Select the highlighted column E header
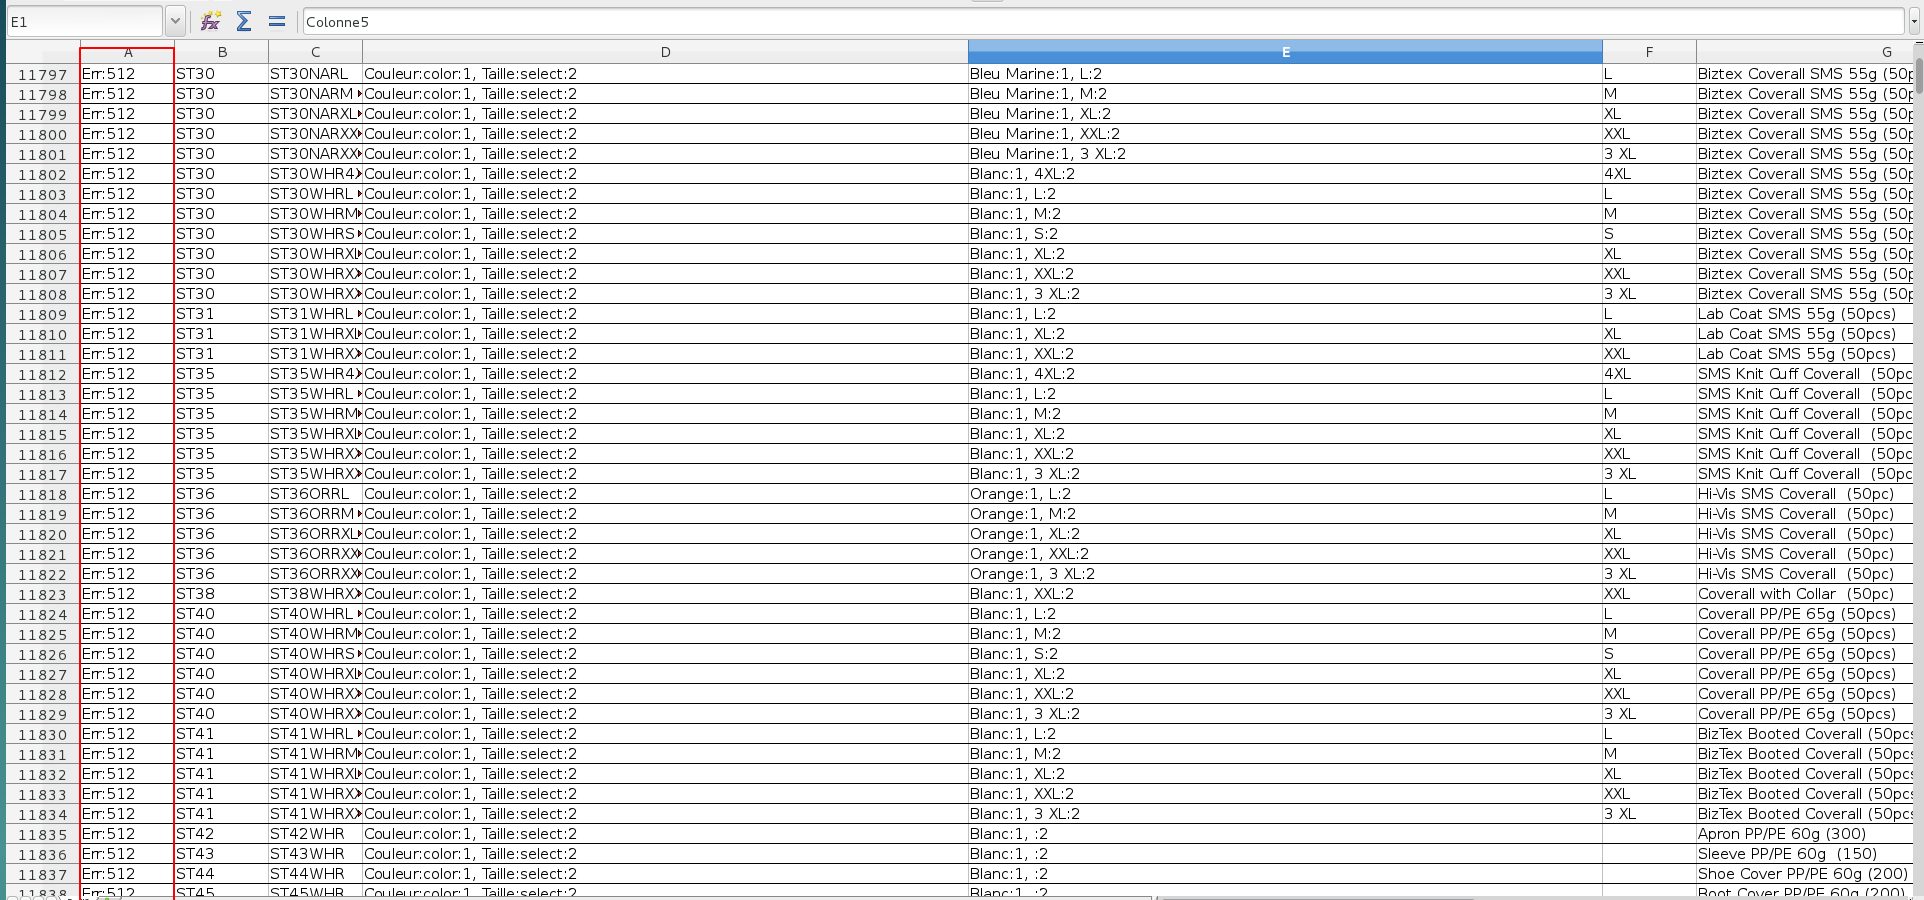This screenshot has width=1924, height=900. click(1284, 52)
